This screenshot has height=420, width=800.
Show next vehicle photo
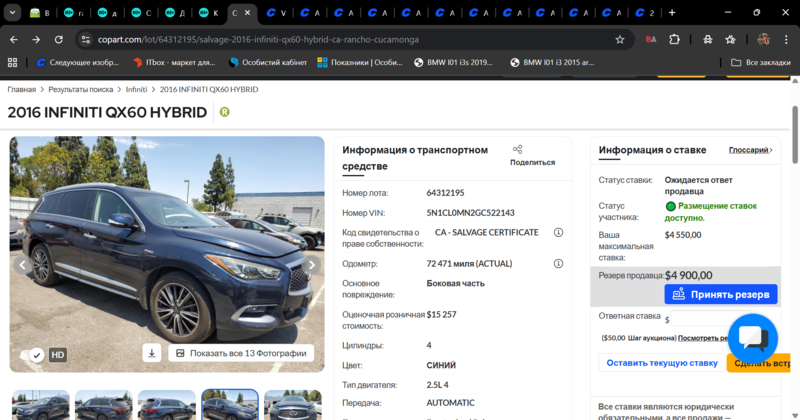tap(312, 265)
